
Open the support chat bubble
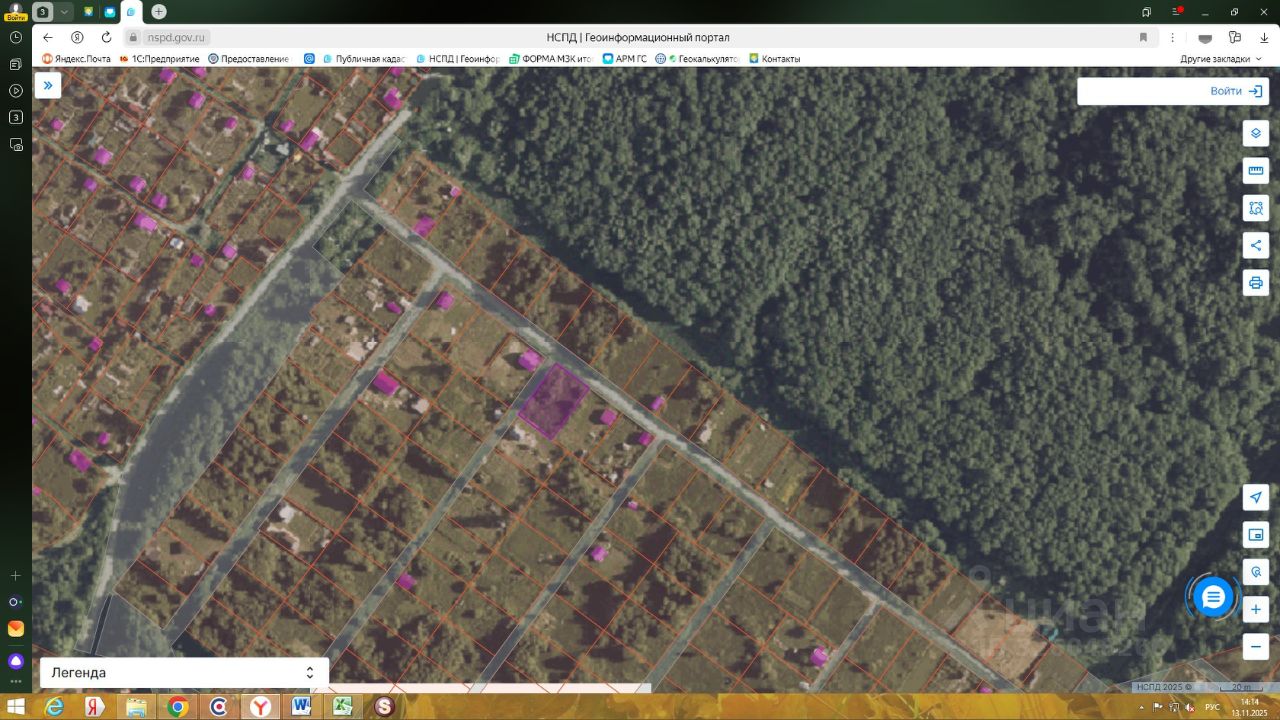(x=1213, y=597)
